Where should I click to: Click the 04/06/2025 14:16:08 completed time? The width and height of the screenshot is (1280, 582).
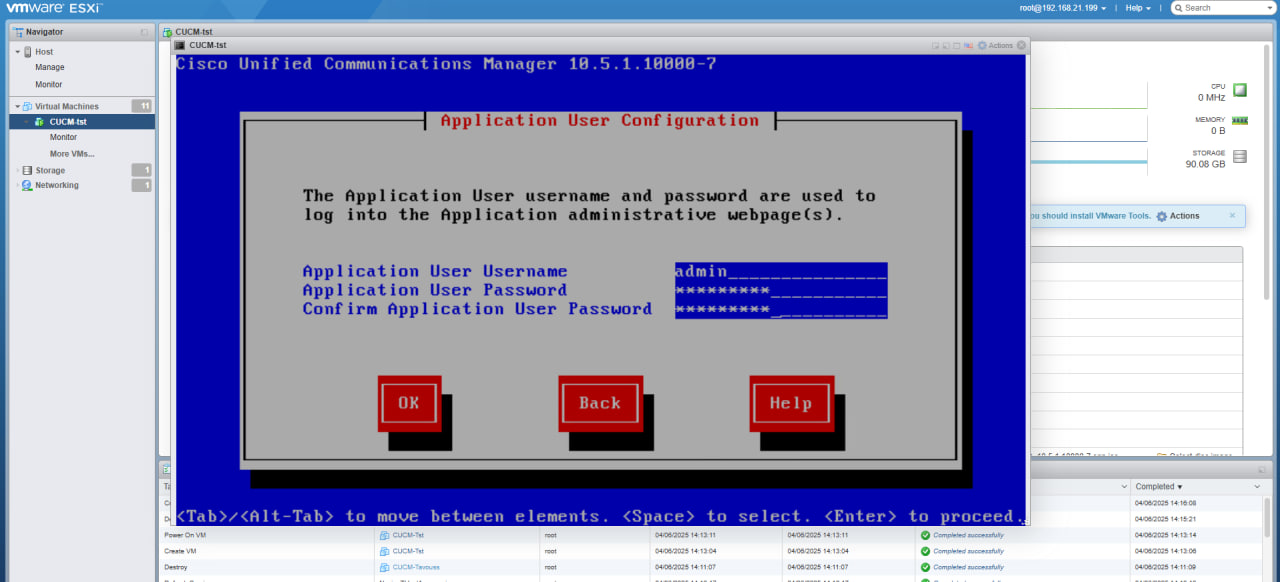click(x=1166, y=503)
